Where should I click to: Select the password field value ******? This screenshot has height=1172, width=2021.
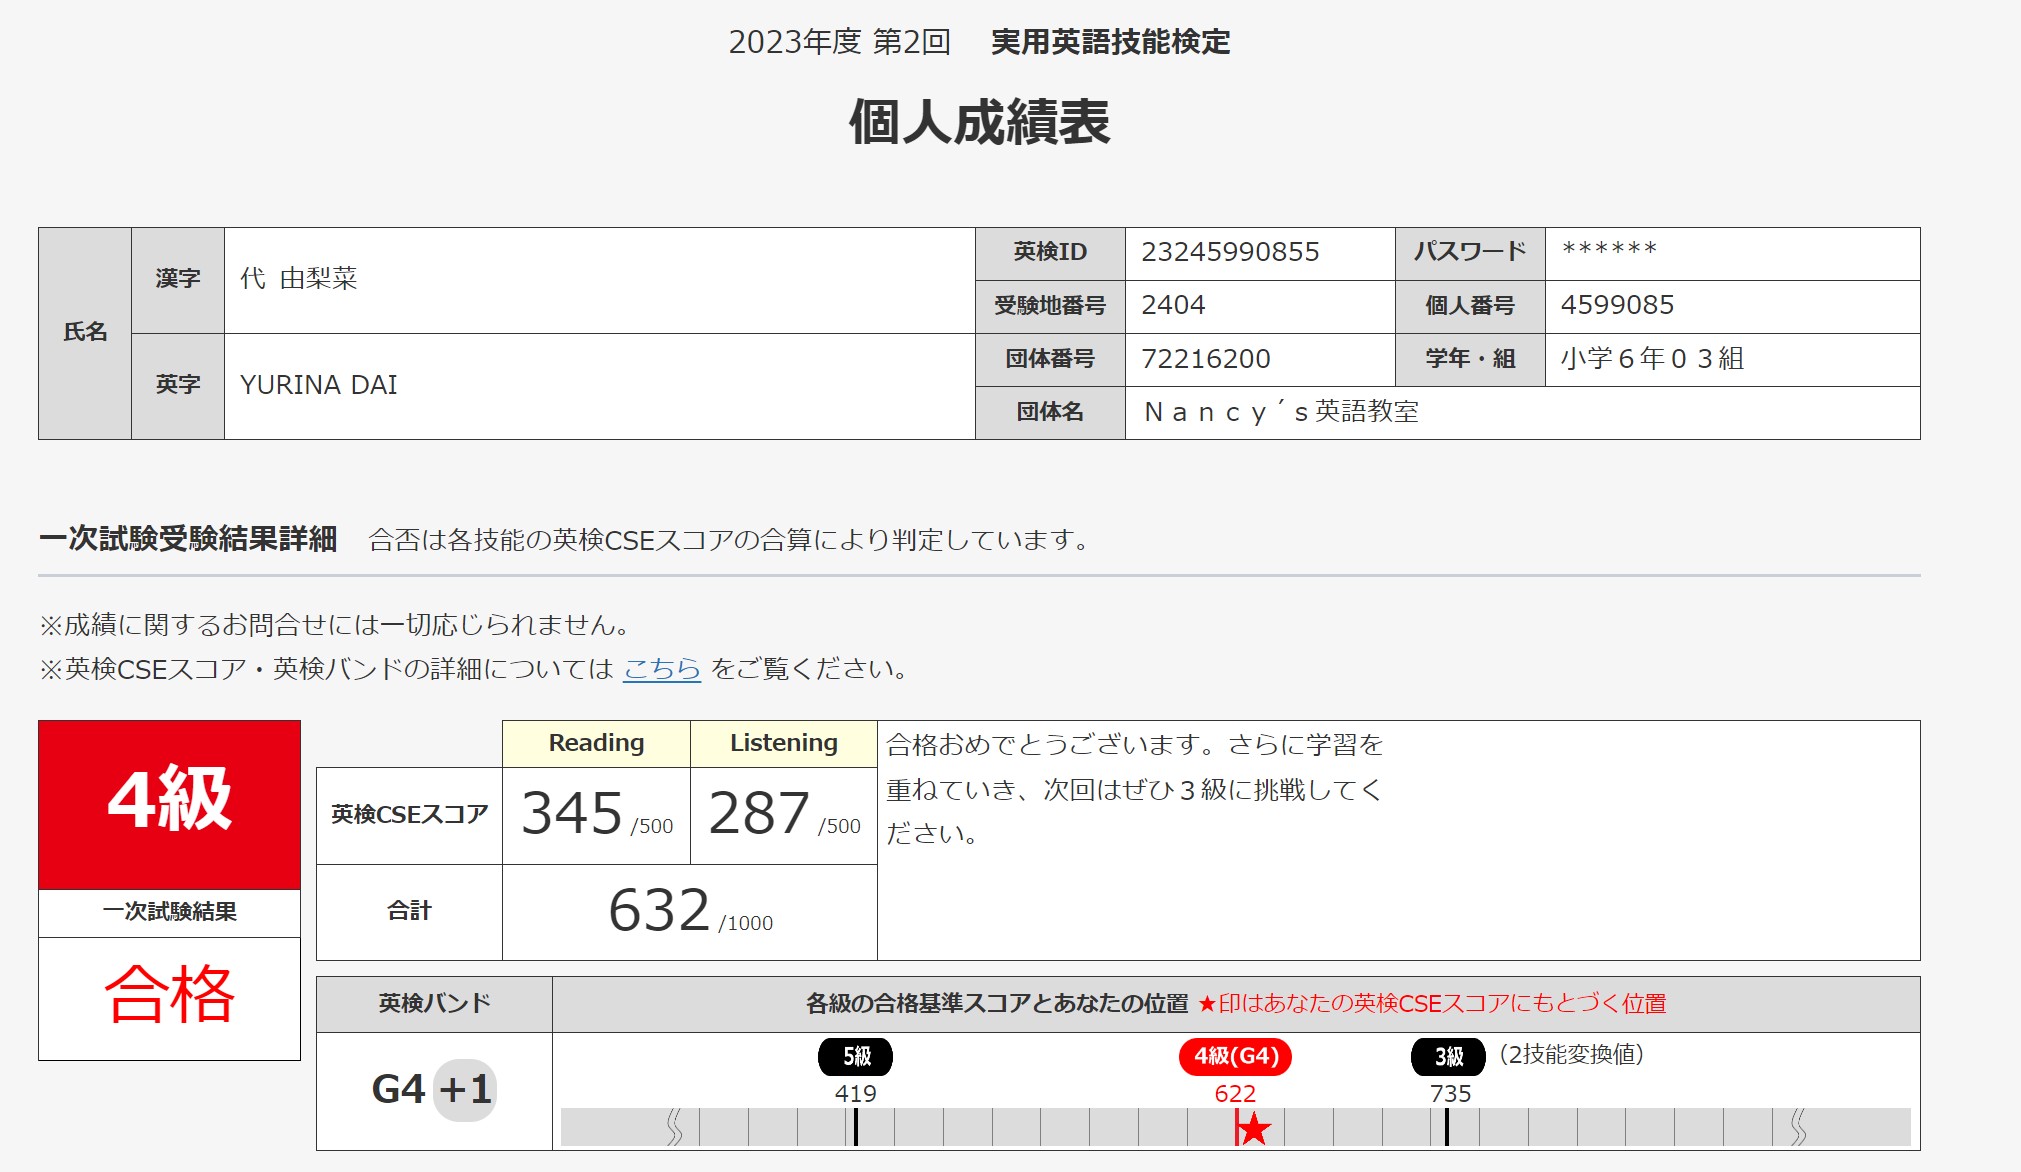point(1609,250)
